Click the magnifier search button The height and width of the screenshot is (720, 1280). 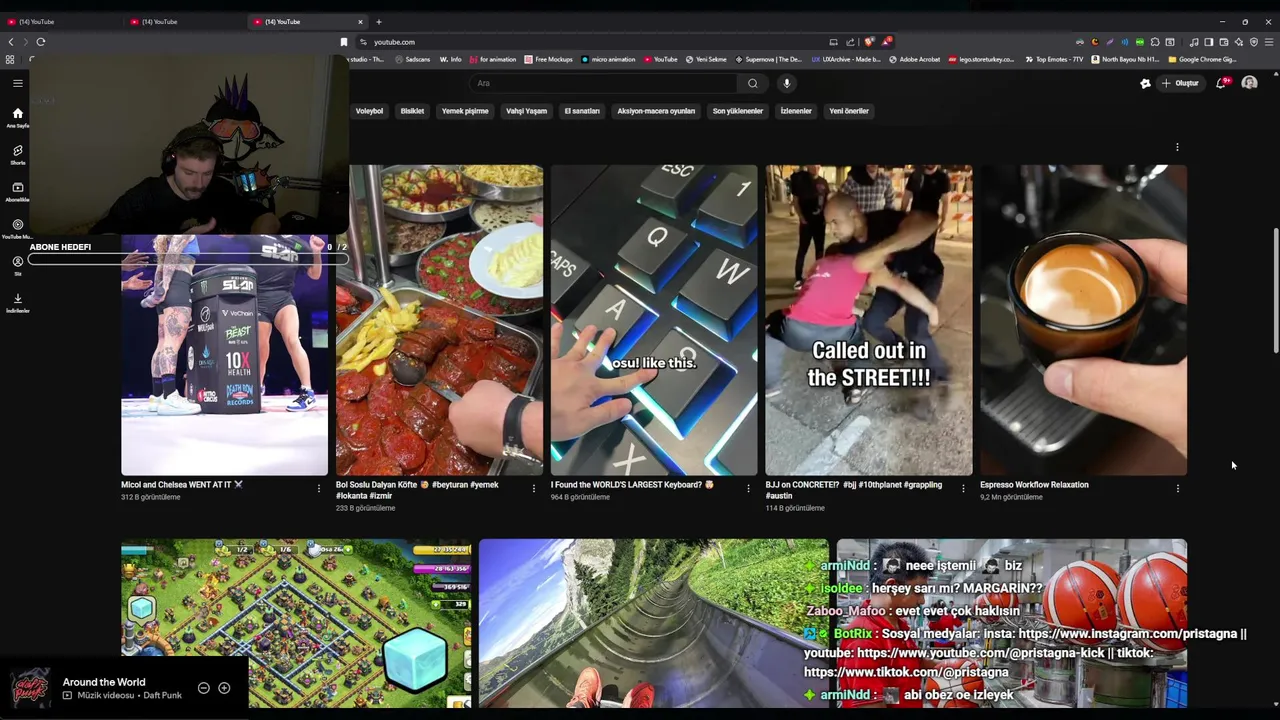(x=752, y=83)
